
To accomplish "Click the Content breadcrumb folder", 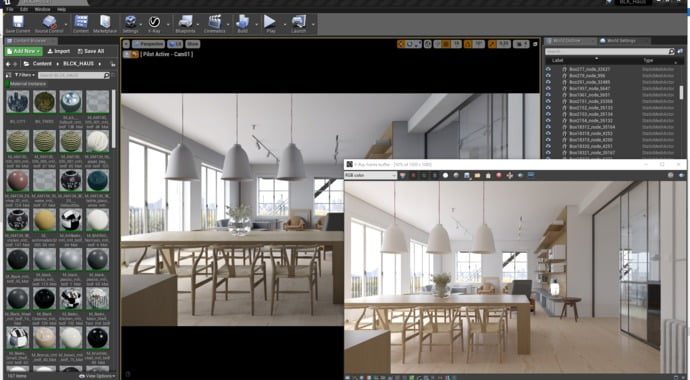I will pyautogui.click(x=42, y=64).
